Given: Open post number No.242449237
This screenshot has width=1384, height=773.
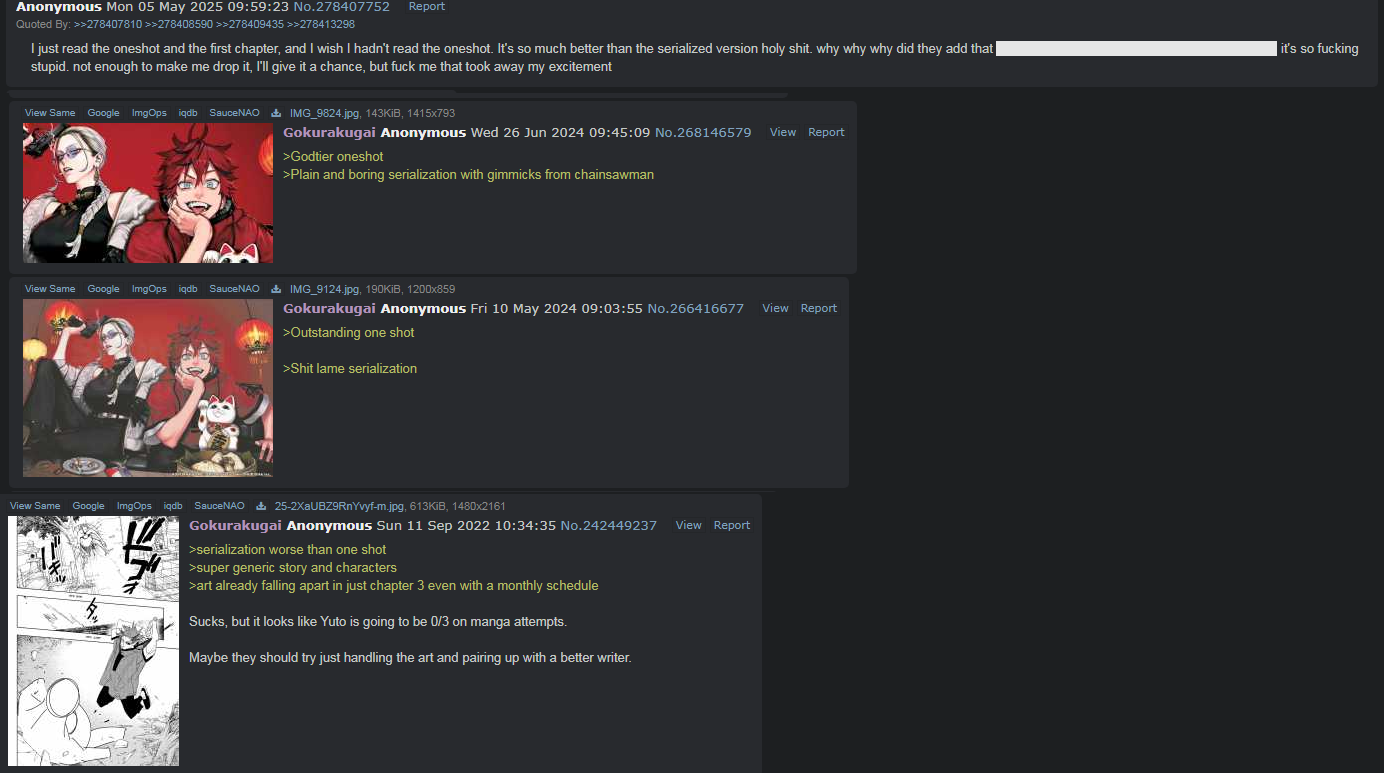Looking at the screenshot, I should (608, 525).
